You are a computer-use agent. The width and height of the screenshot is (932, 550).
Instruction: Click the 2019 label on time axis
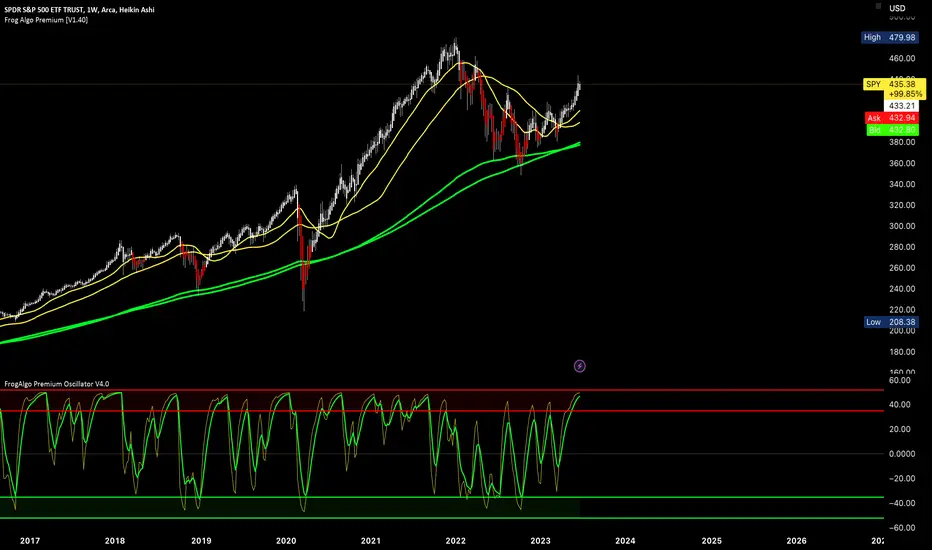pyautogui.click(x=201, y=540)
